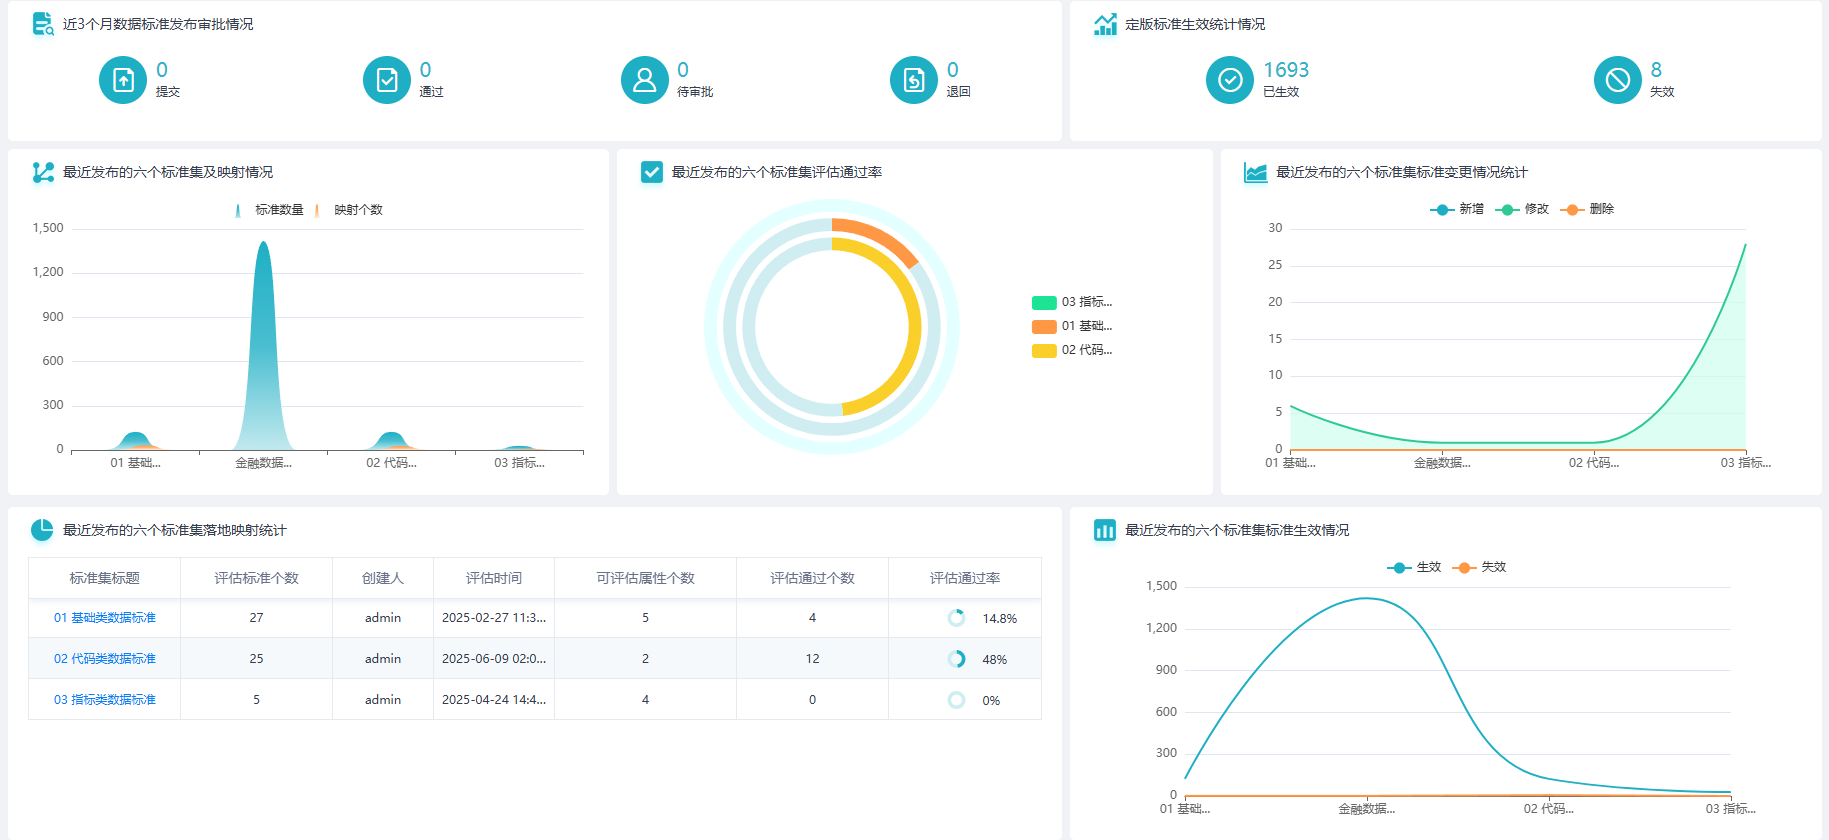Click the 已生效 effective check icon
This screenshot has width=1829, height=840.
tap(1230, 80)
